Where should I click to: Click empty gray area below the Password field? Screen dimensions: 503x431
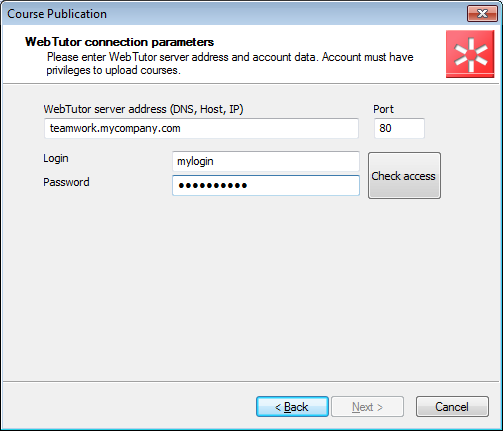point(250,283)
